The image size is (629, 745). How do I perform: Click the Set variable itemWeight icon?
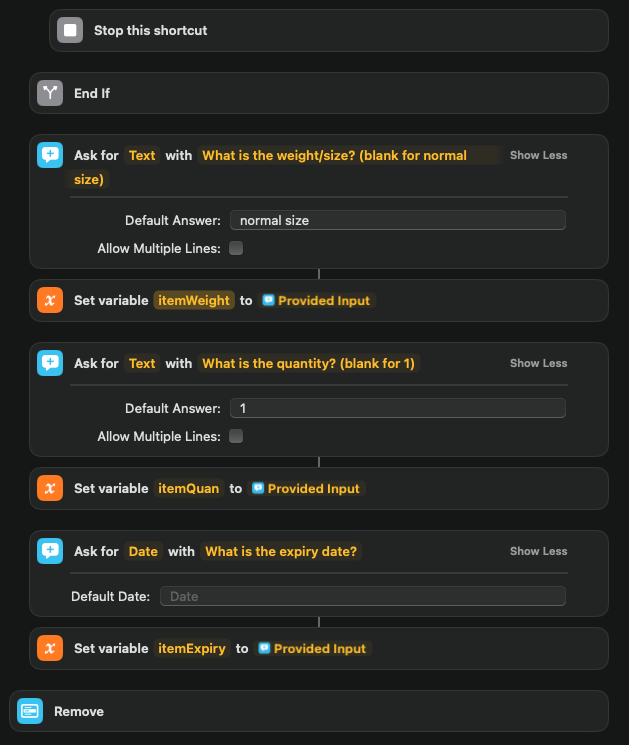(x=50, y=300)
